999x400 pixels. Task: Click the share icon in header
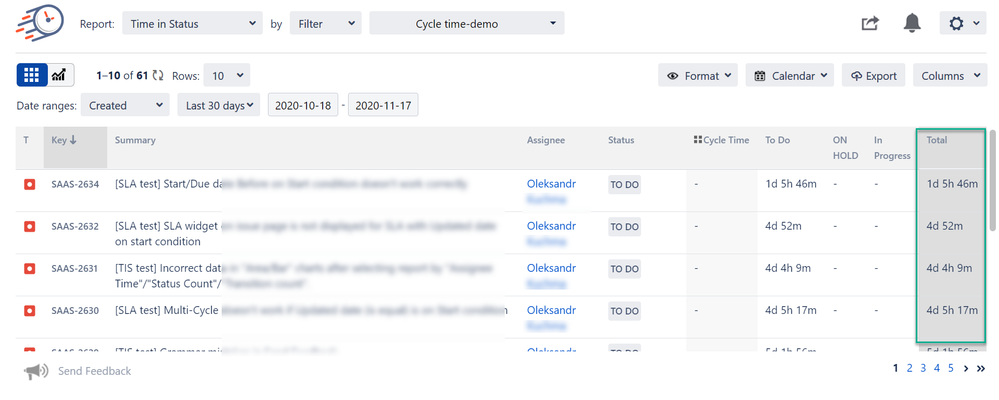[x=870, y=24]
